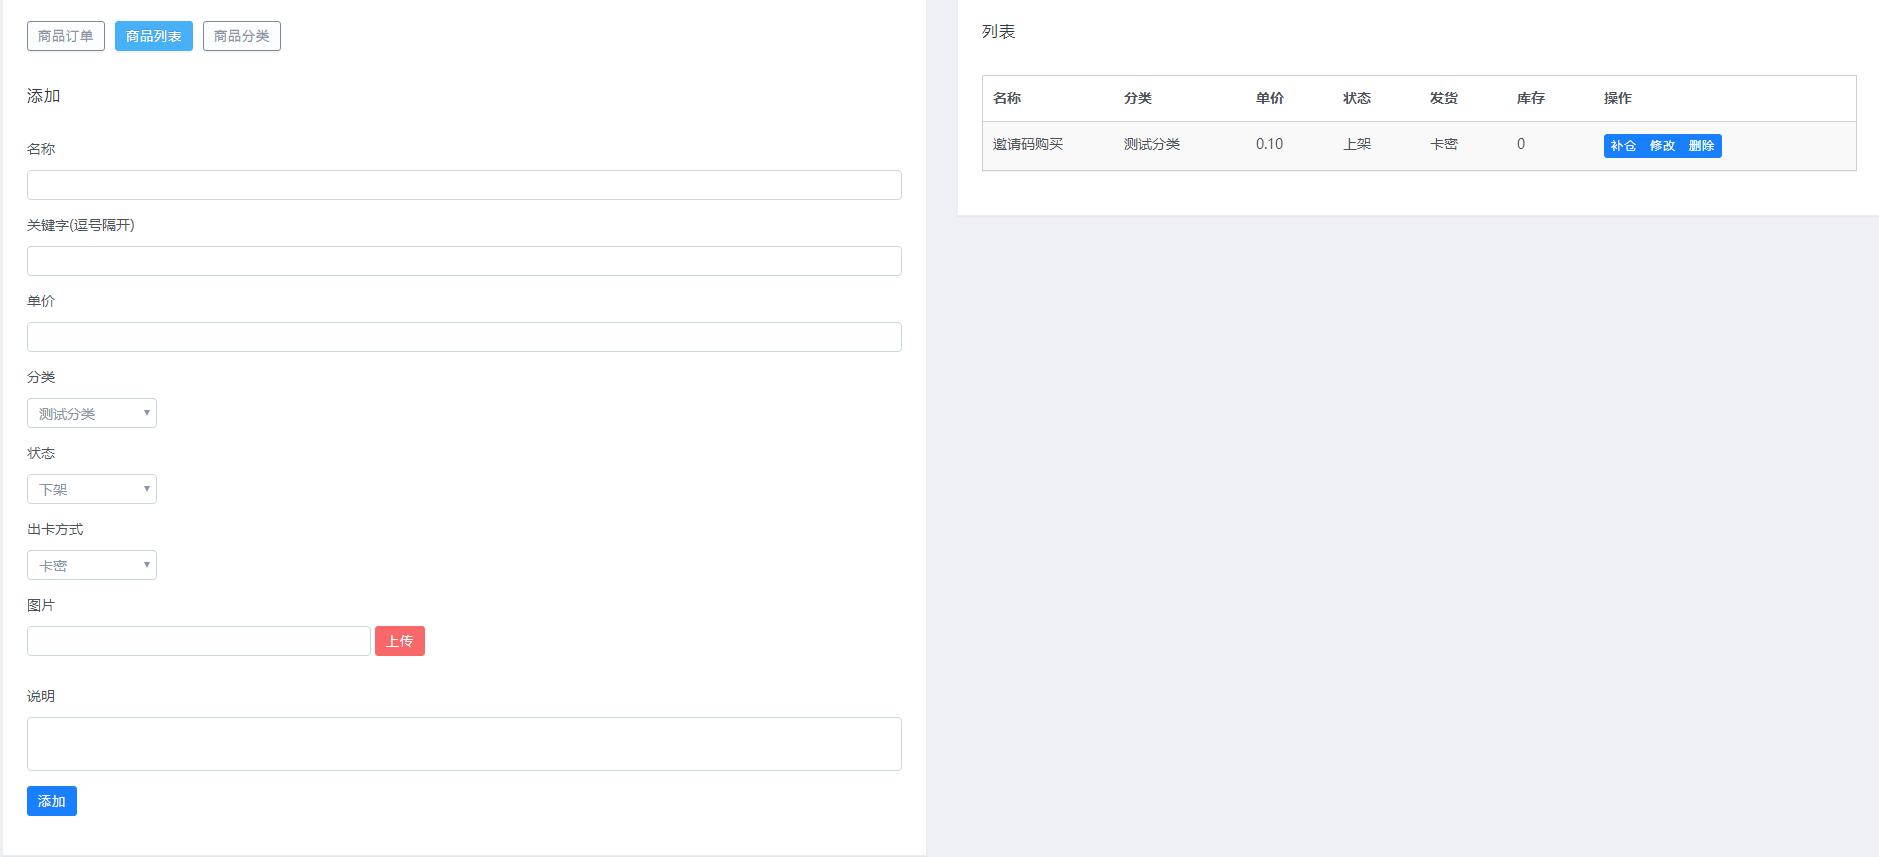Submit with the blue 添加 button
This screenshot has height=857, width=1879.
[52, 801]
